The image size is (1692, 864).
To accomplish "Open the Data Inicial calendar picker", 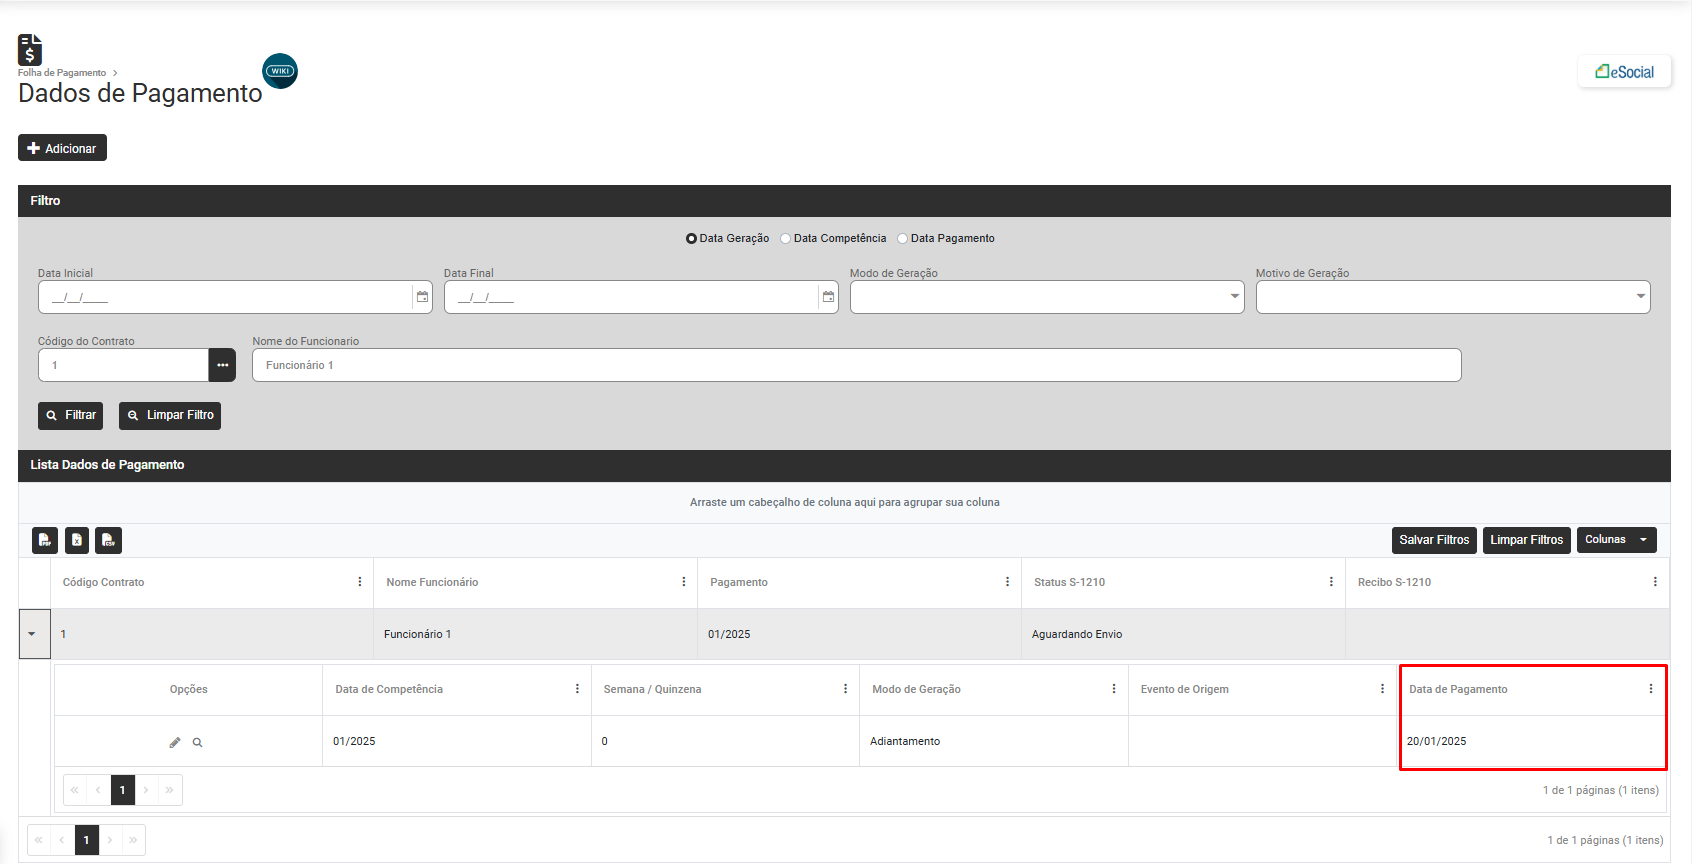I will point(422,297).
